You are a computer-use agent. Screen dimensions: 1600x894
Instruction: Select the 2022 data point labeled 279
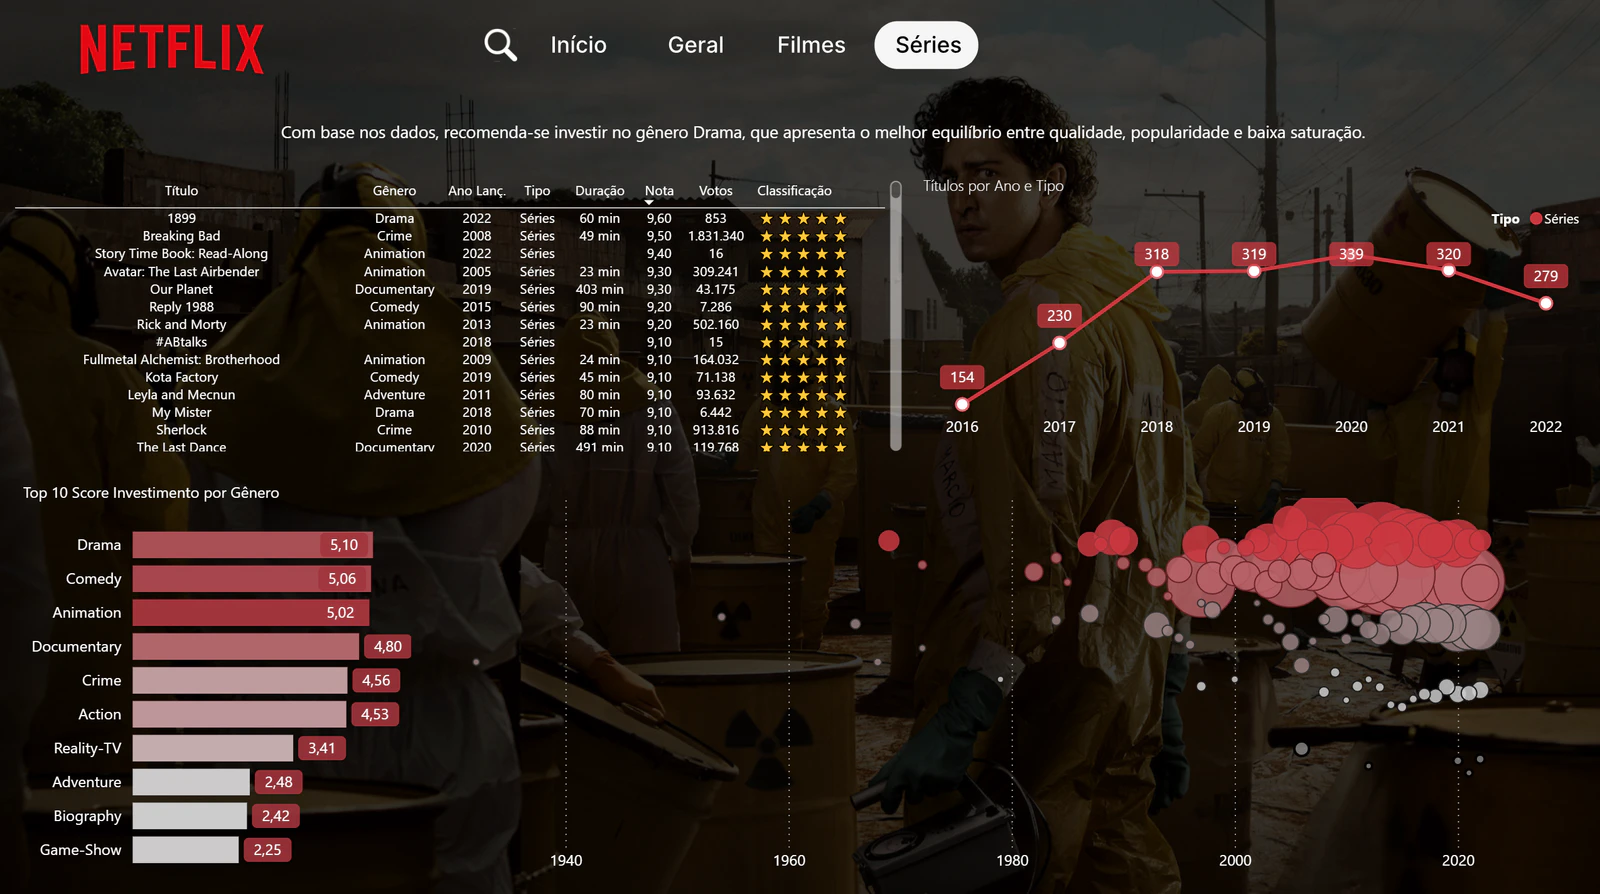click(1546, 303)
